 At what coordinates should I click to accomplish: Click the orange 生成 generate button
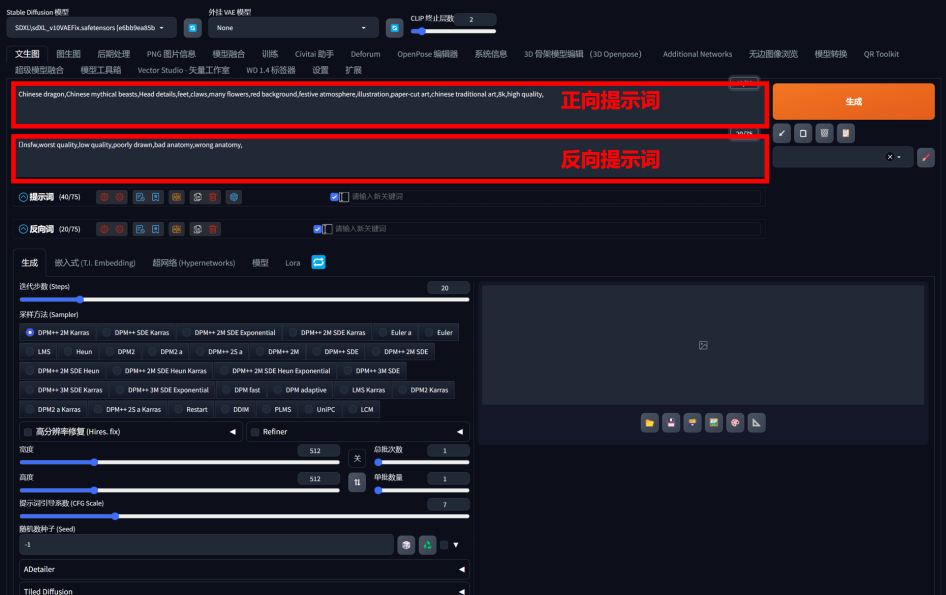(853, 101)
